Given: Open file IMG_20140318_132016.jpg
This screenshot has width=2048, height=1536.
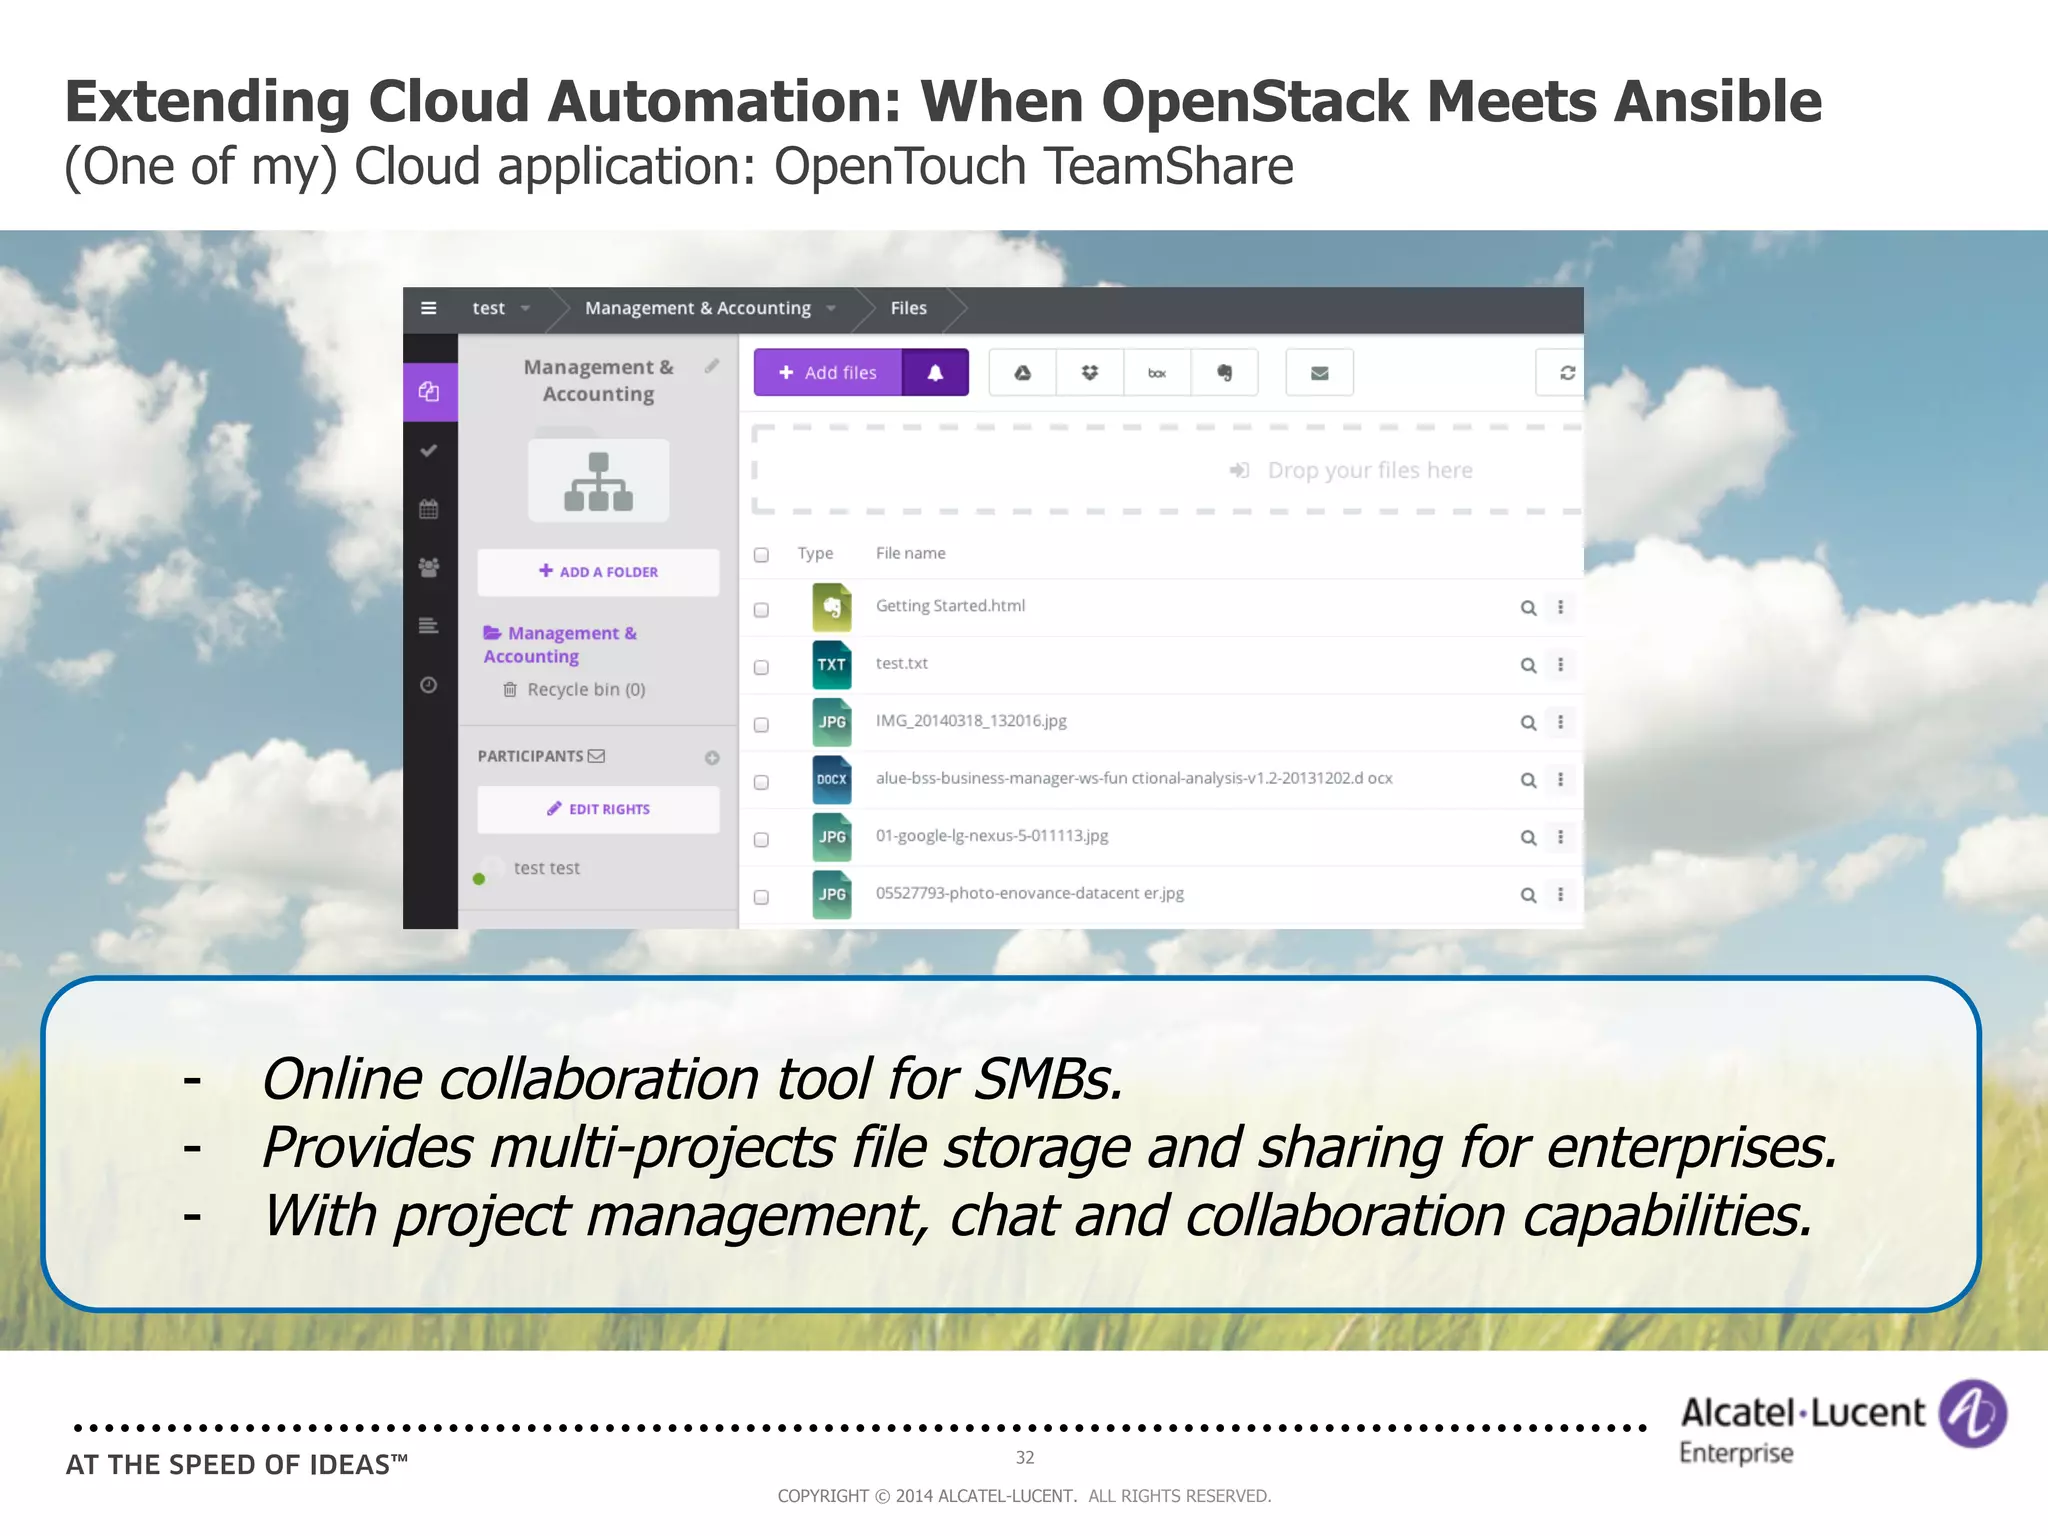Looking at the screenshot, I should [x=971, y=721].
